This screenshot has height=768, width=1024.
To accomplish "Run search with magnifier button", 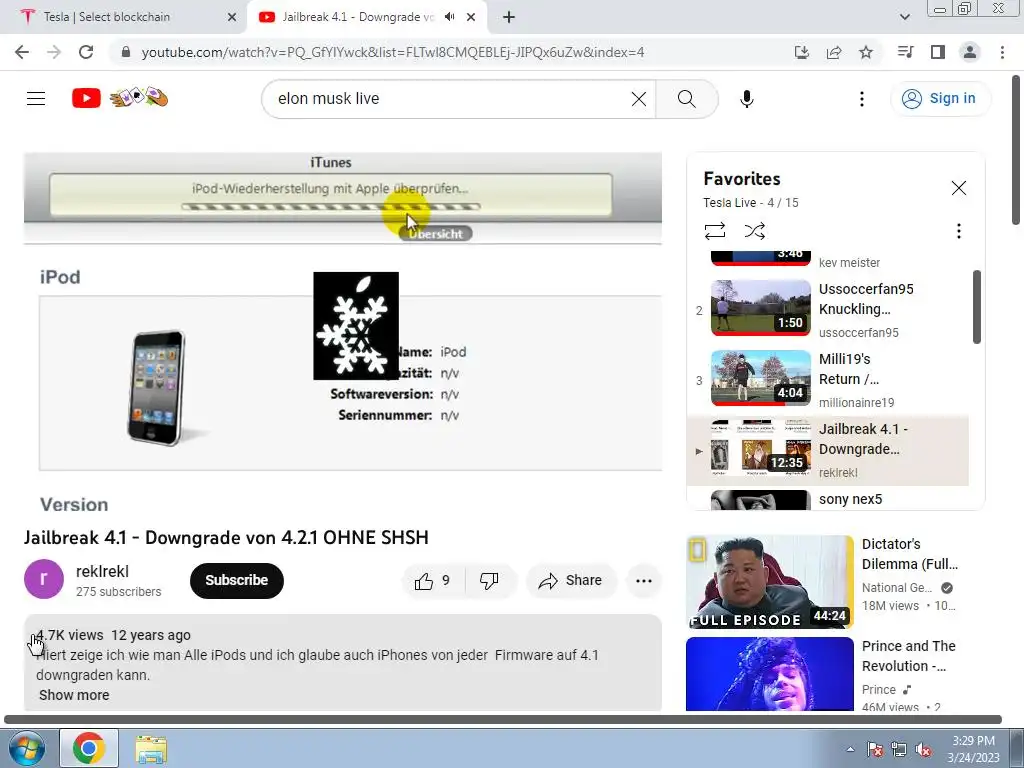I will pyautogui.click(x=686, y=99).
